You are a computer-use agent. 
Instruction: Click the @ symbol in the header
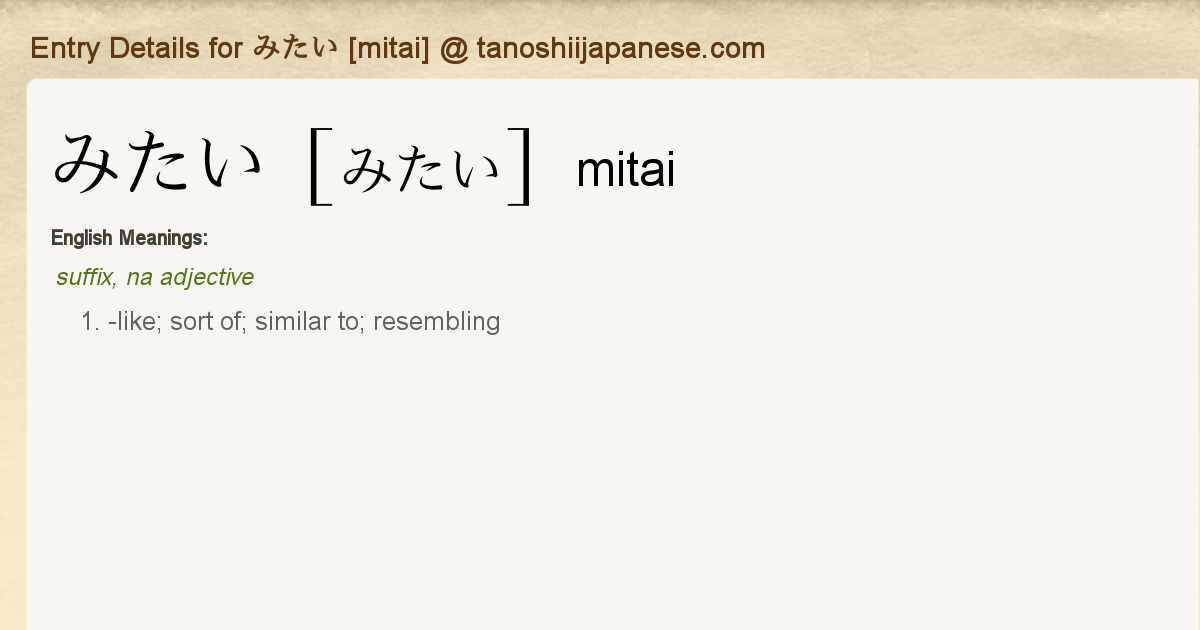click(454, 48)
